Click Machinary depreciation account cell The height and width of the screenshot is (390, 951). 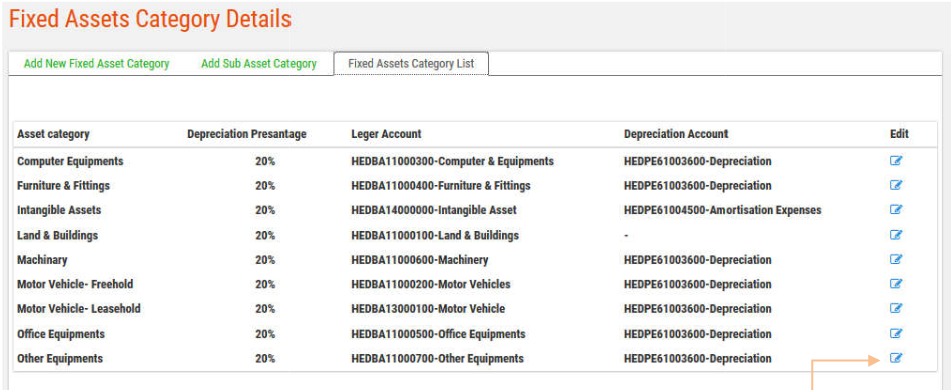click(698, 260)
